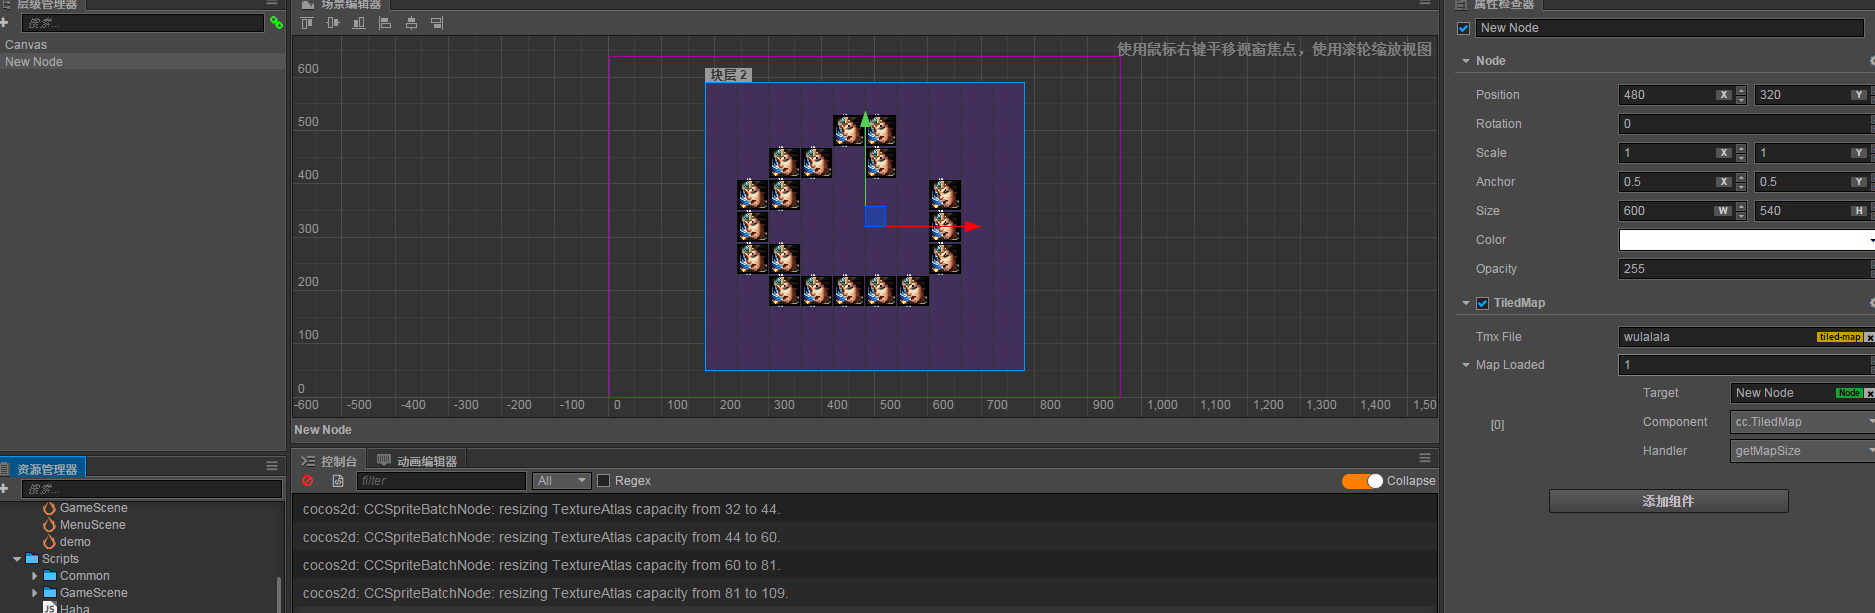Click the Rotation value field
The width and height of the screenshot is (1875, 613).
pyautogui.click(x=1746, y=124)
